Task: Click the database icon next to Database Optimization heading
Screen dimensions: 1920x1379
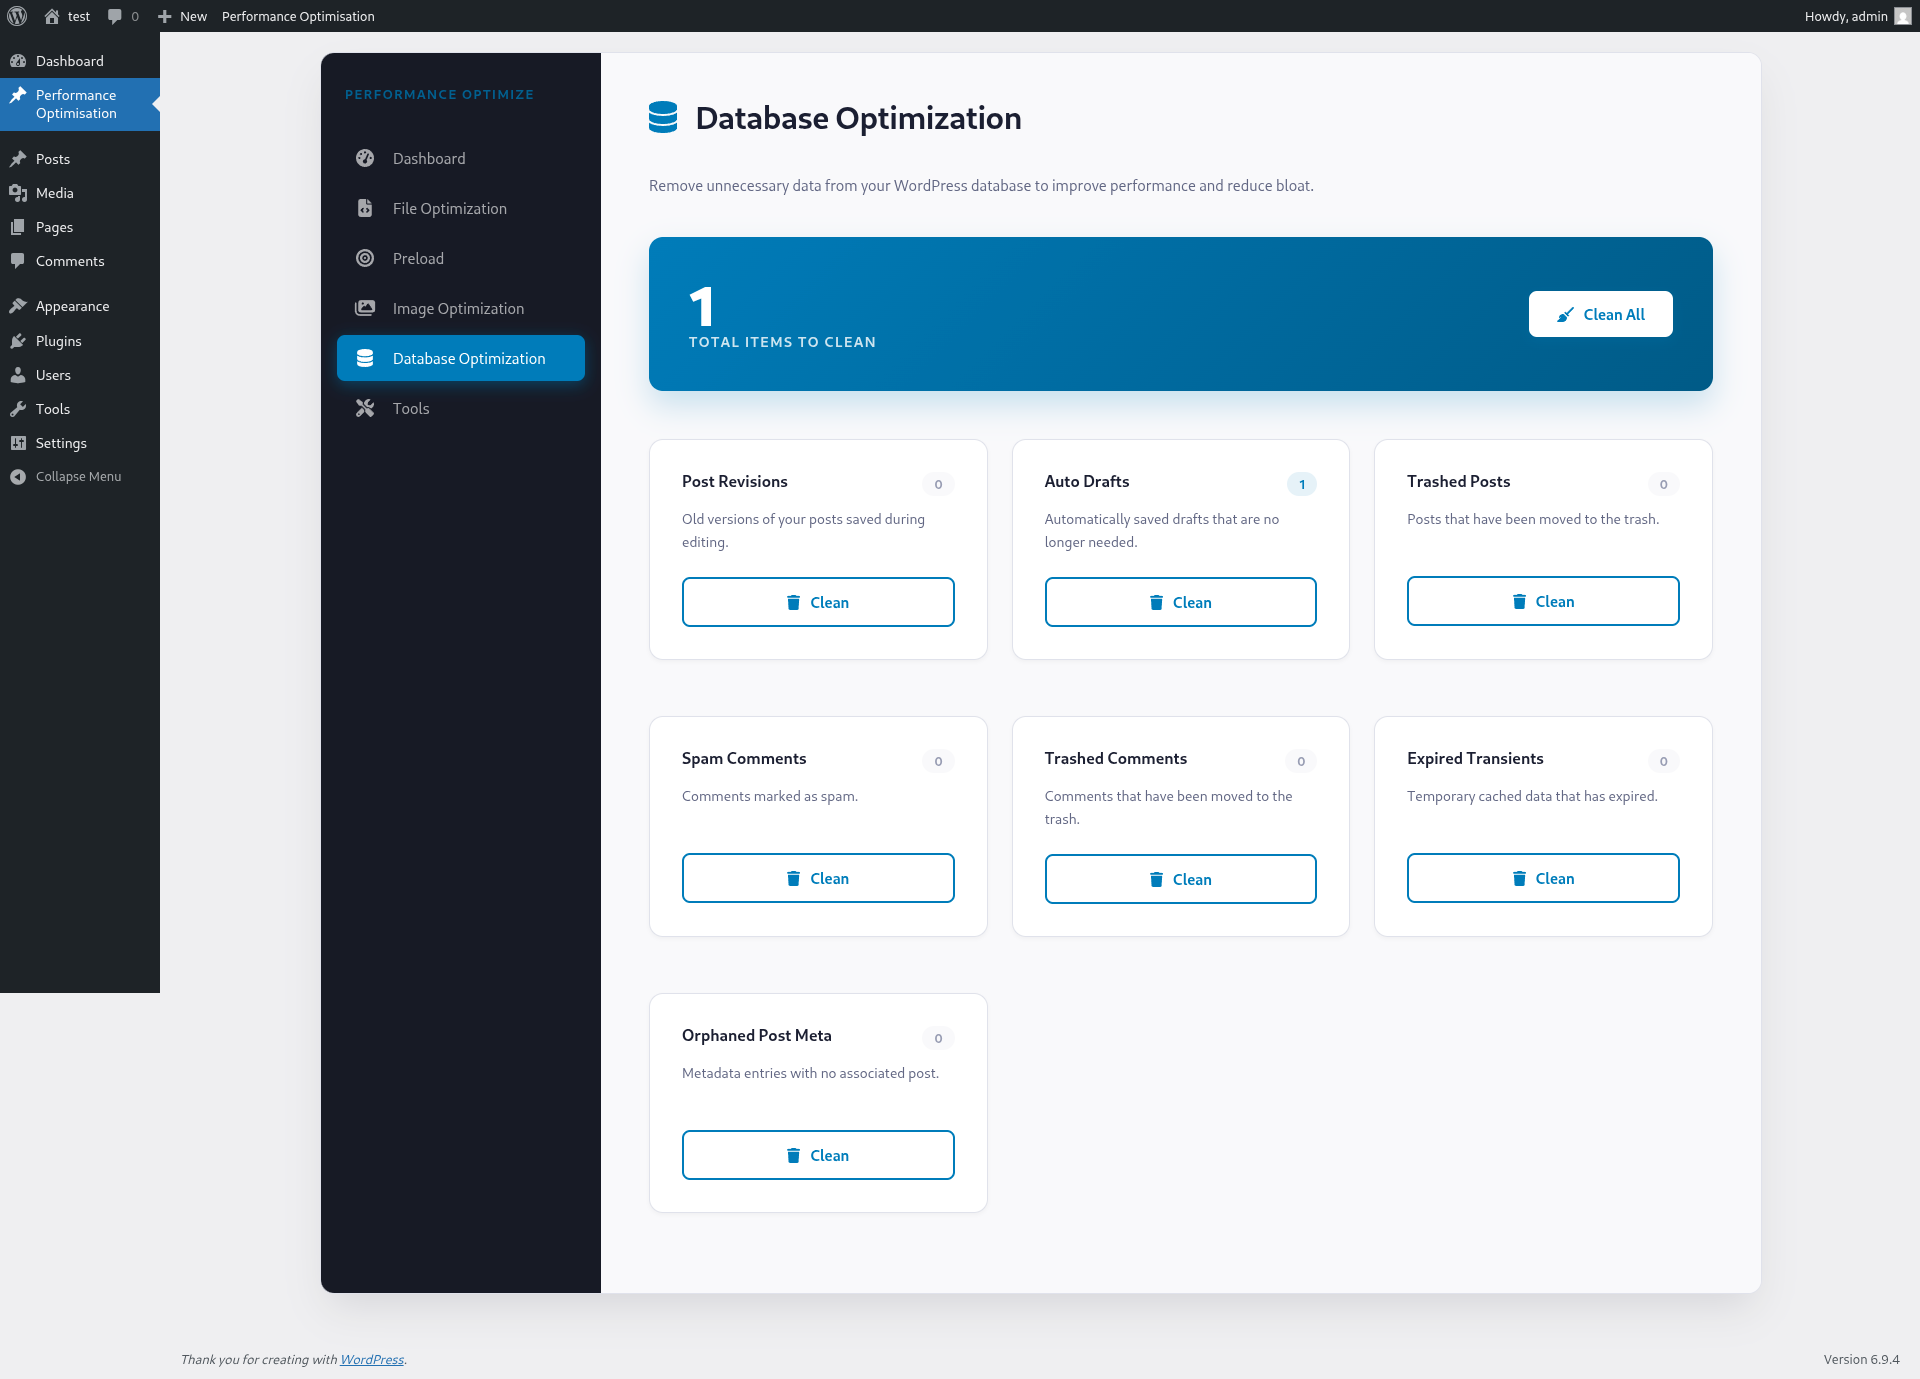Action: [x=662, y=117]
